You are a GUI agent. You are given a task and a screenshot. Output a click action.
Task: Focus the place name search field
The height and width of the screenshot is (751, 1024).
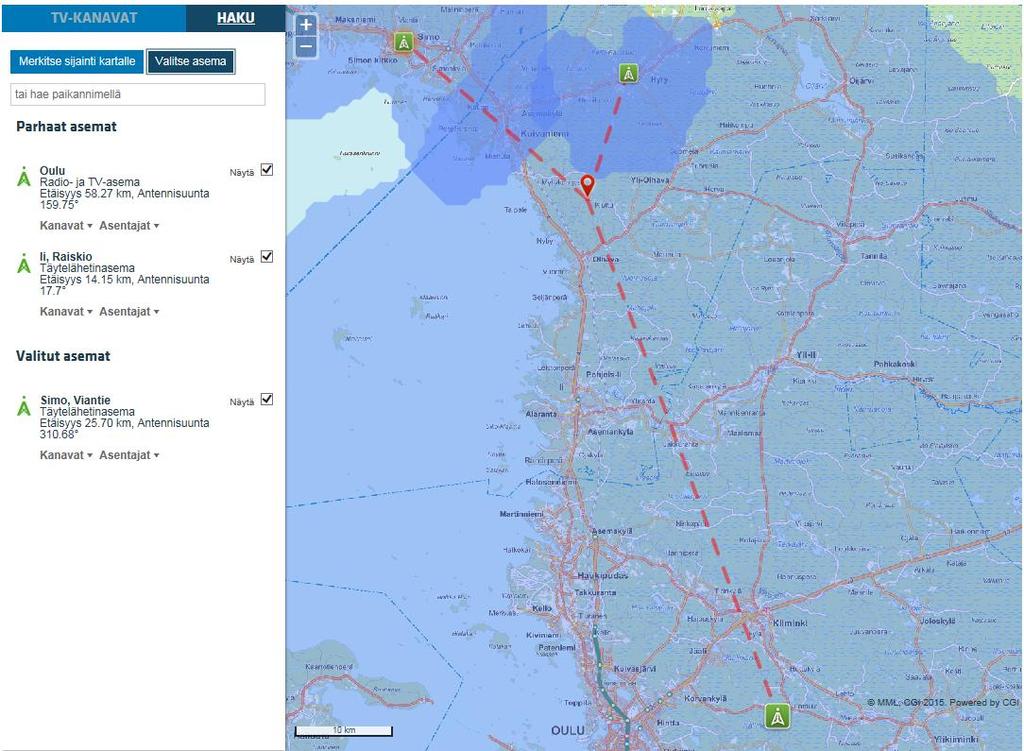click(138, 94)
